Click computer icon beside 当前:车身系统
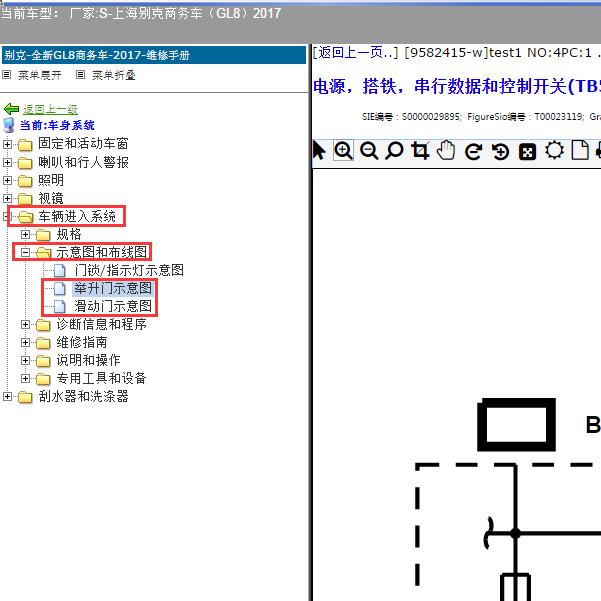 [9, 125]
